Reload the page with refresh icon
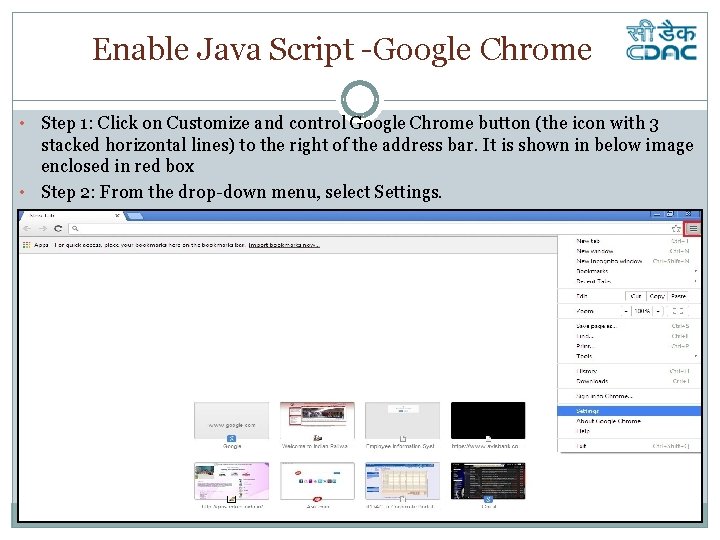 pyautogui.click(x=58, y=228)
